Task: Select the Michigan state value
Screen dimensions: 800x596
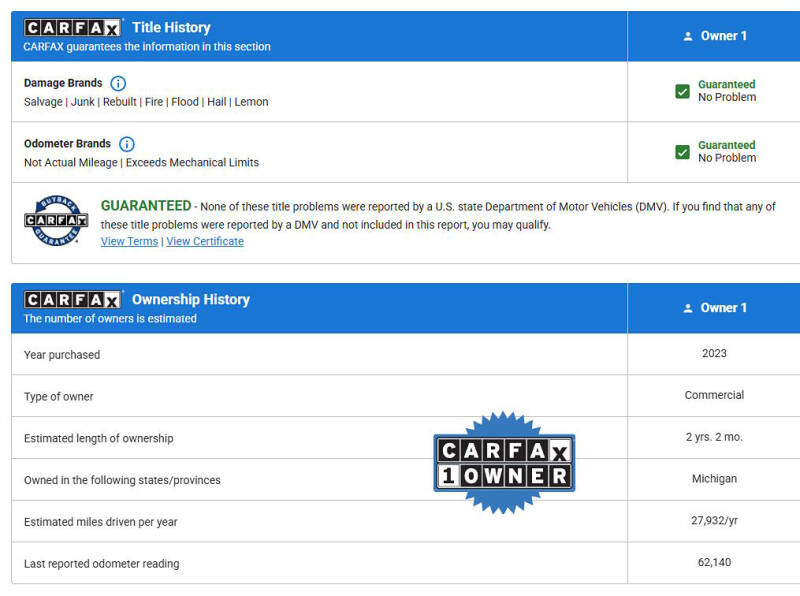Action: 714,479
